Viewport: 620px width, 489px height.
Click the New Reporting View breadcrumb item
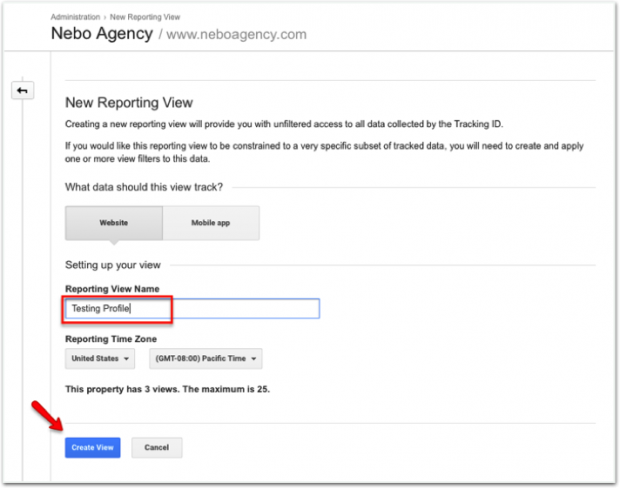146,17
